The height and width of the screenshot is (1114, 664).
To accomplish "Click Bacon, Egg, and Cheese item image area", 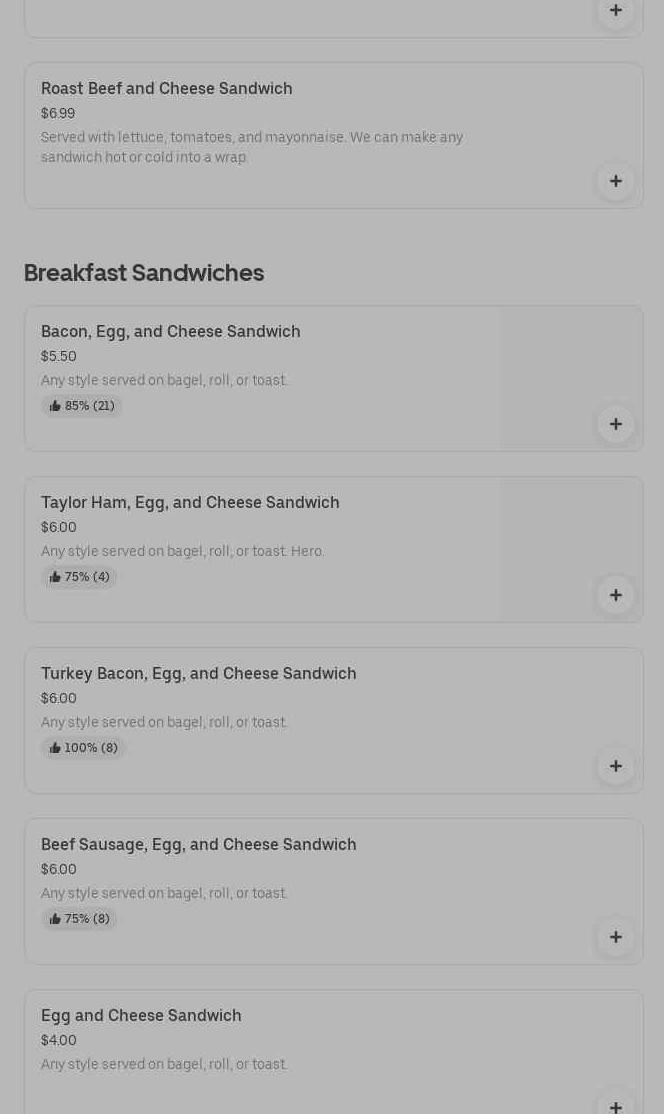I will 571,379.
